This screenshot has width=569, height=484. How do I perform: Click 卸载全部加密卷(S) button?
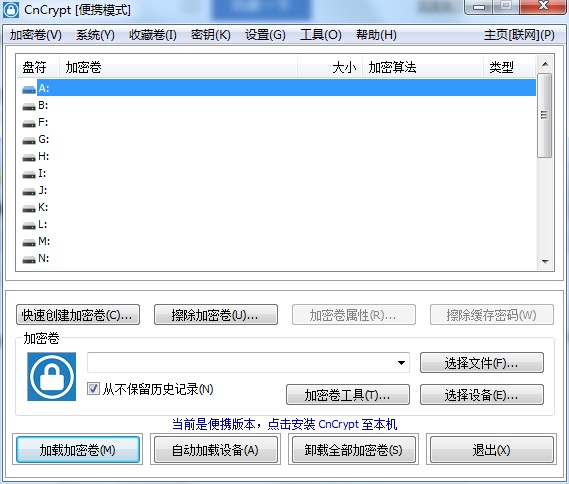[354, 450]
